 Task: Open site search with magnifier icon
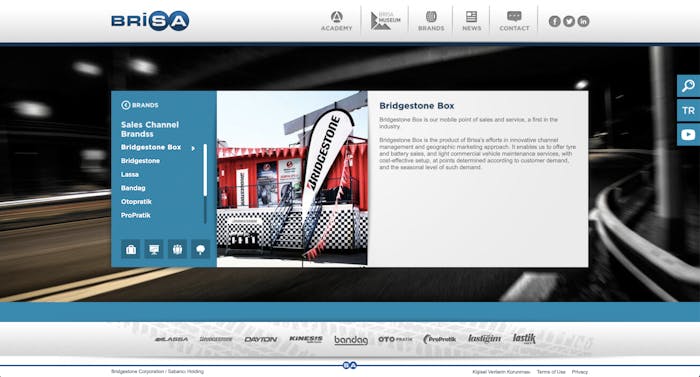pyautogui.click(x=688, y=85)
